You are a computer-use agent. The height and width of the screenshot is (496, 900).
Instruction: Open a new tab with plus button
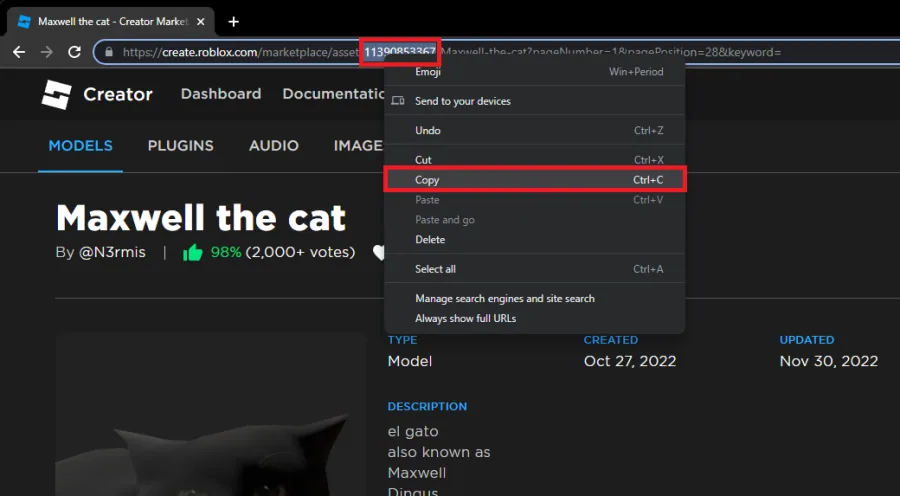(x=233, y=22)
